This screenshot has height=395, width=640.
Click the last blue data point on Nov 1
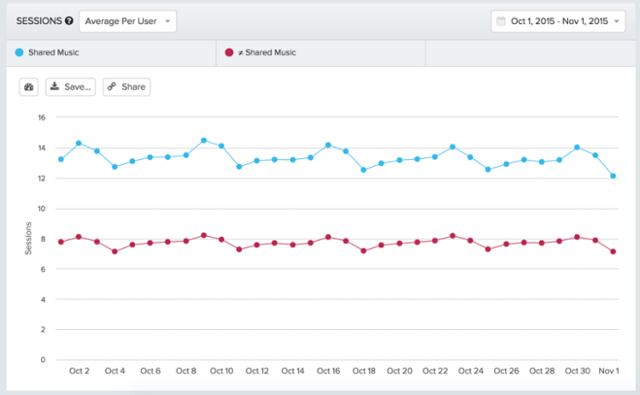[613, 176]
